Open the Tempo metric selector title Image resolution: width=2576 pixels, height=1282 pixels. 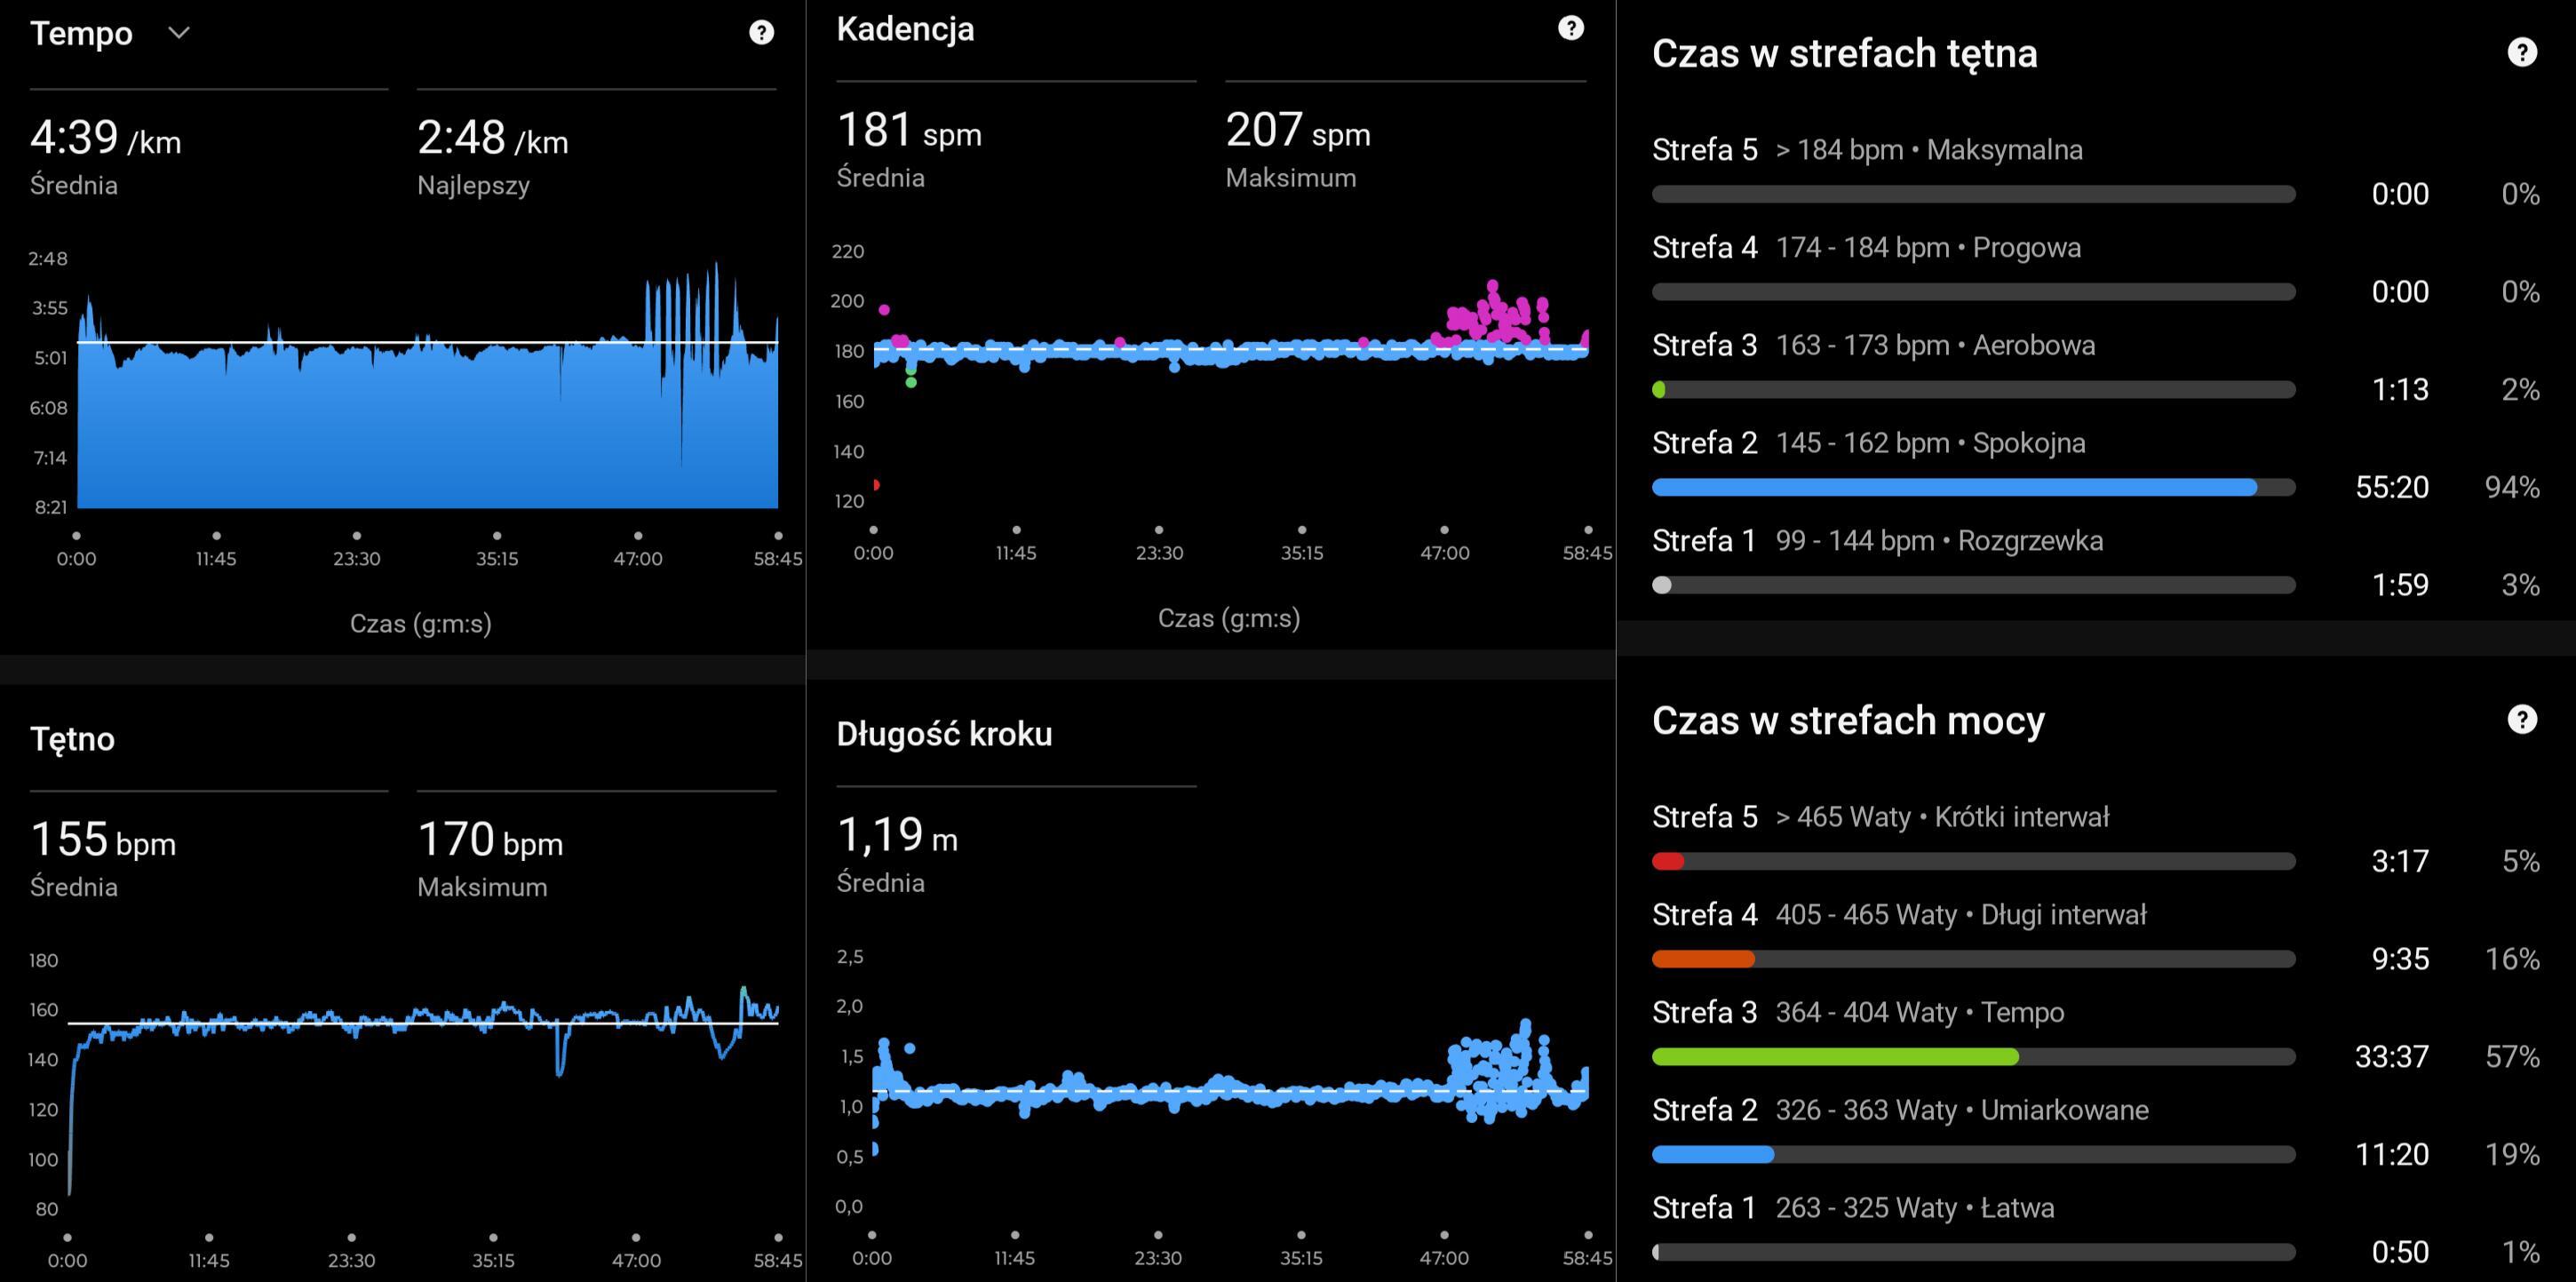(x=81, y=33)
